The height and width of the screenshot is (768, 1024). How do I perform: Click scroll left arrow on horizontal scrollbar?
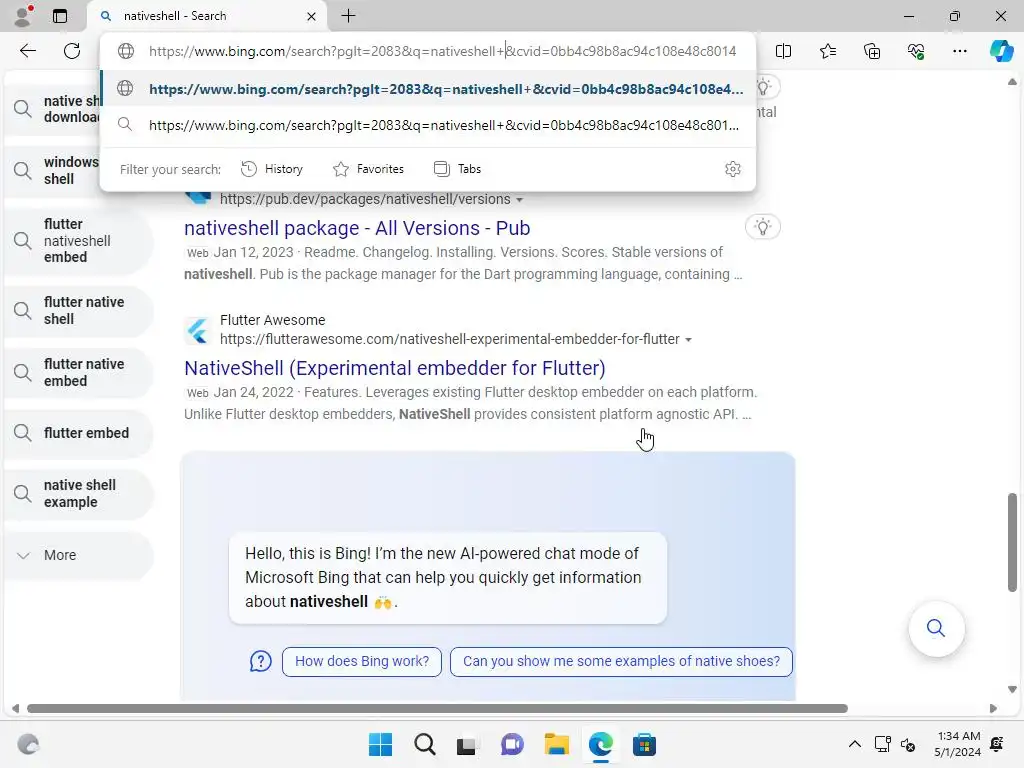15,709
